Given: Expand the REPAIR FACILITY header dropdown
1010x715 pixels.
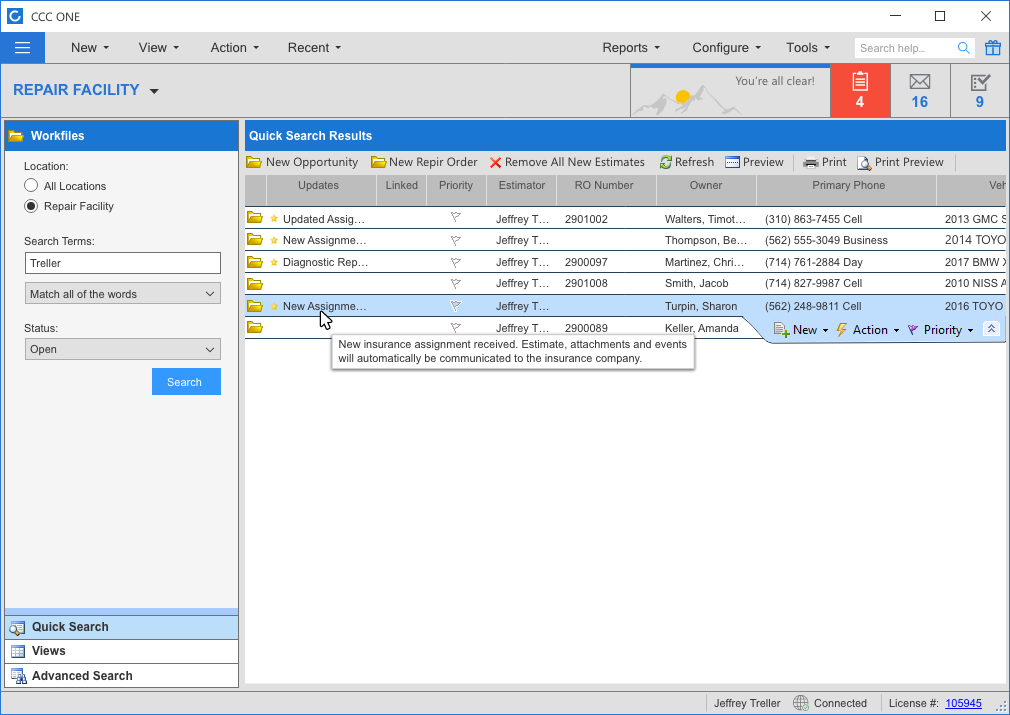Looking at the screenshot, I should 154,91.
